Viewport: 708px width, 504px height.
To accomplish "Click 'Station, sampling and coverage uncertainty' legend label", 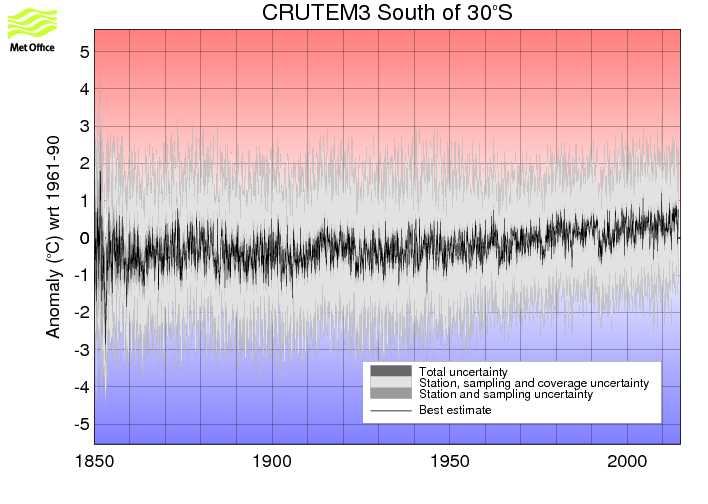I will (x=534, y=383).
